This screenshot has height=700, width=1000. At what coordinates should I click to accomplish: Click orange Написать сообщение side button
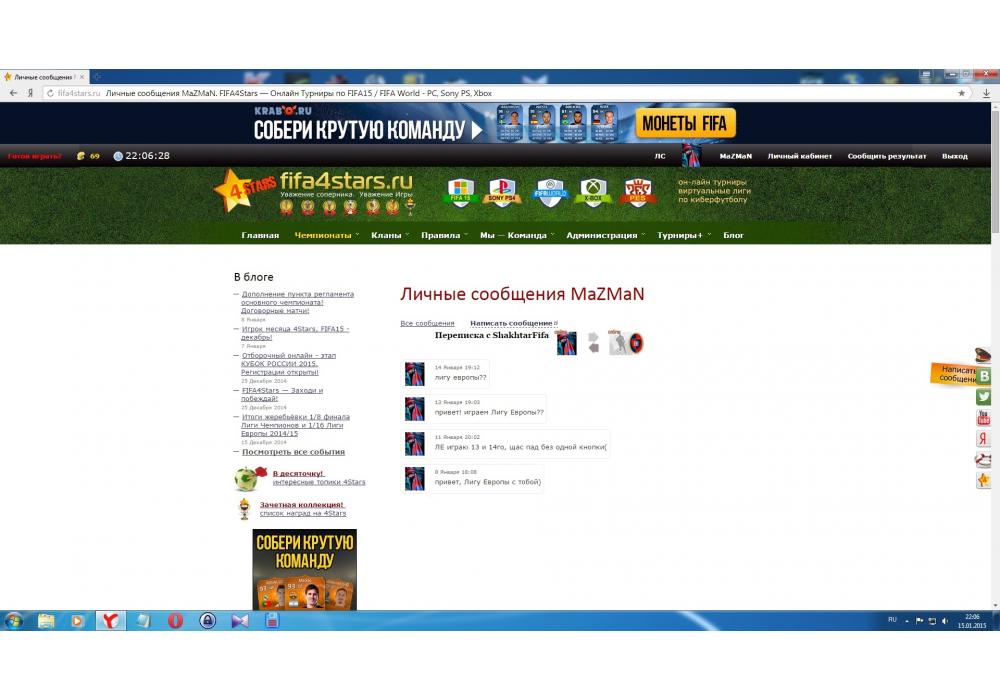(954, 374)
